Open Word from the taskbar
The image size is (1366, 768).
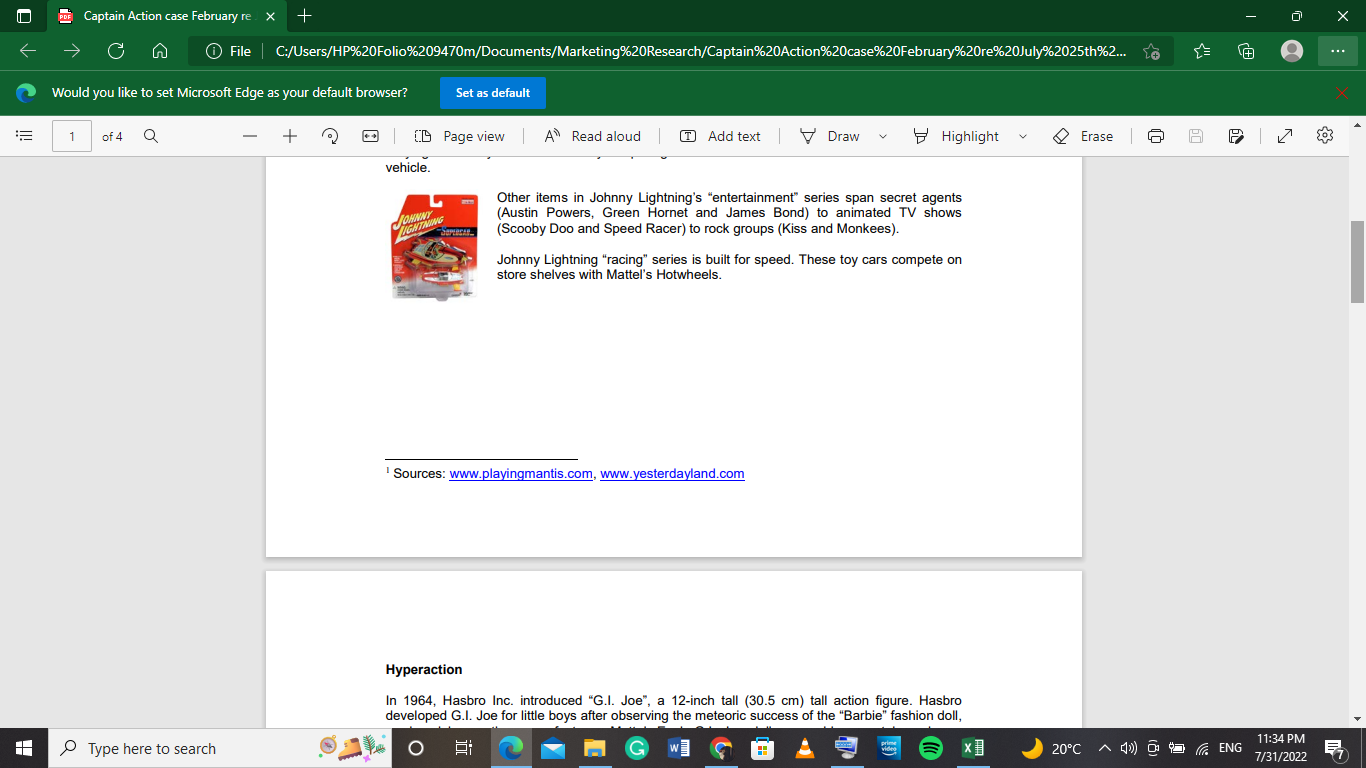coord(679,748)
